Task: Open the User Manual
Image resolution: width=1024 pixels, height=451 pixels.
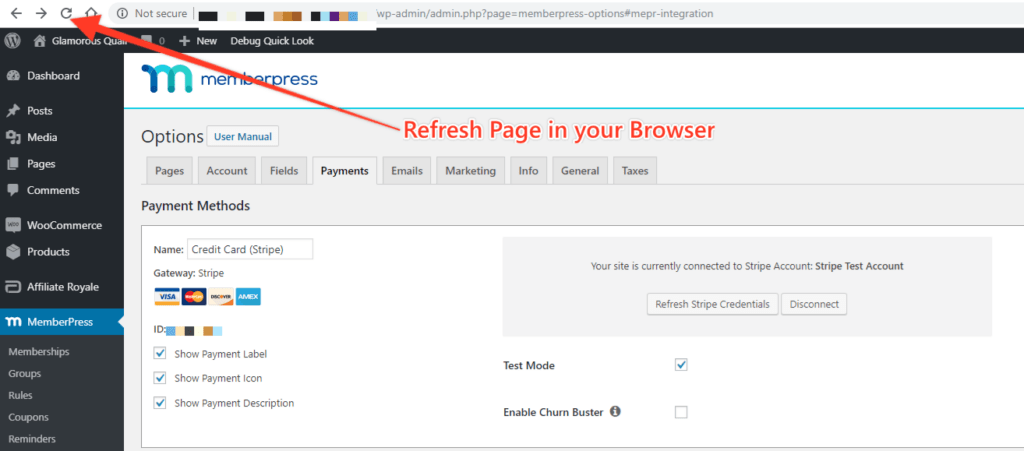Action: 243,137
